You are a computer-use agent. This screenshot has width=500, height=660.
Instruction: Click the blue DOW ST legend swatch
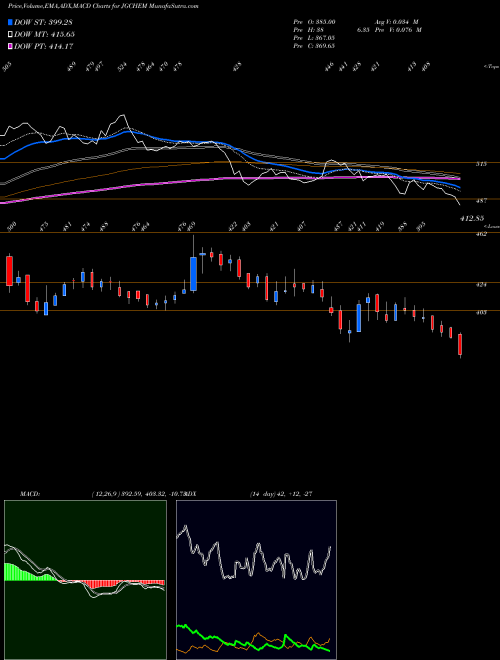11,22
